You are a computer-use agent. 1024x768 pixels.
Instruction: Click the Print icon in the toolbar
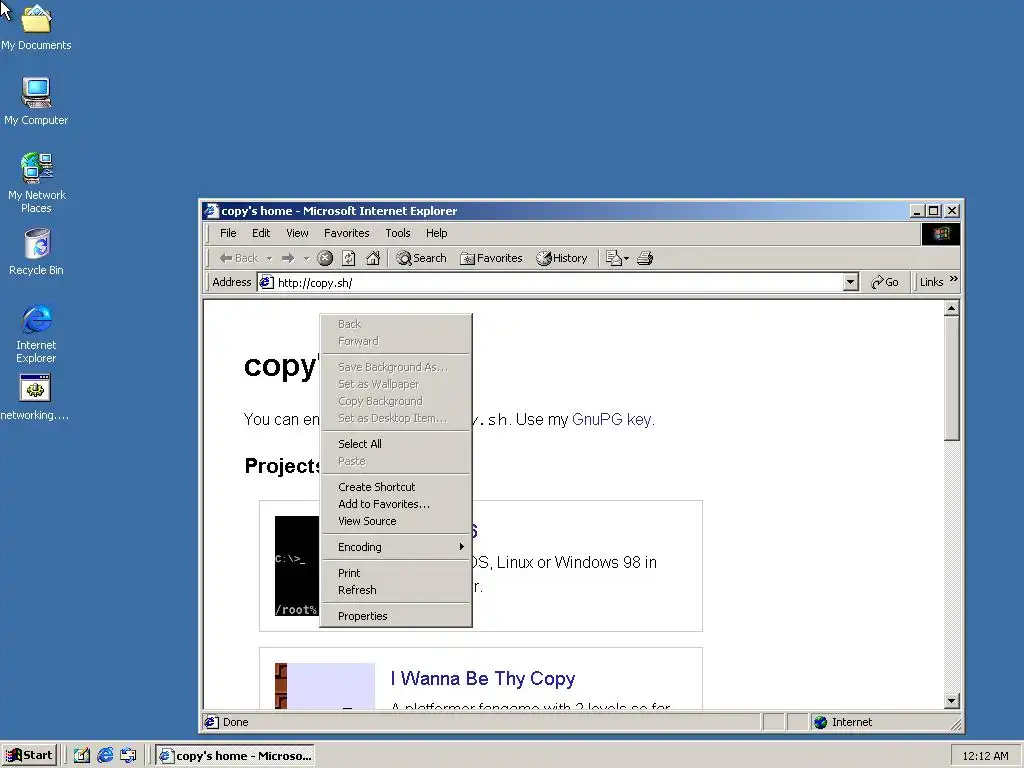click(x=645, y=258)
